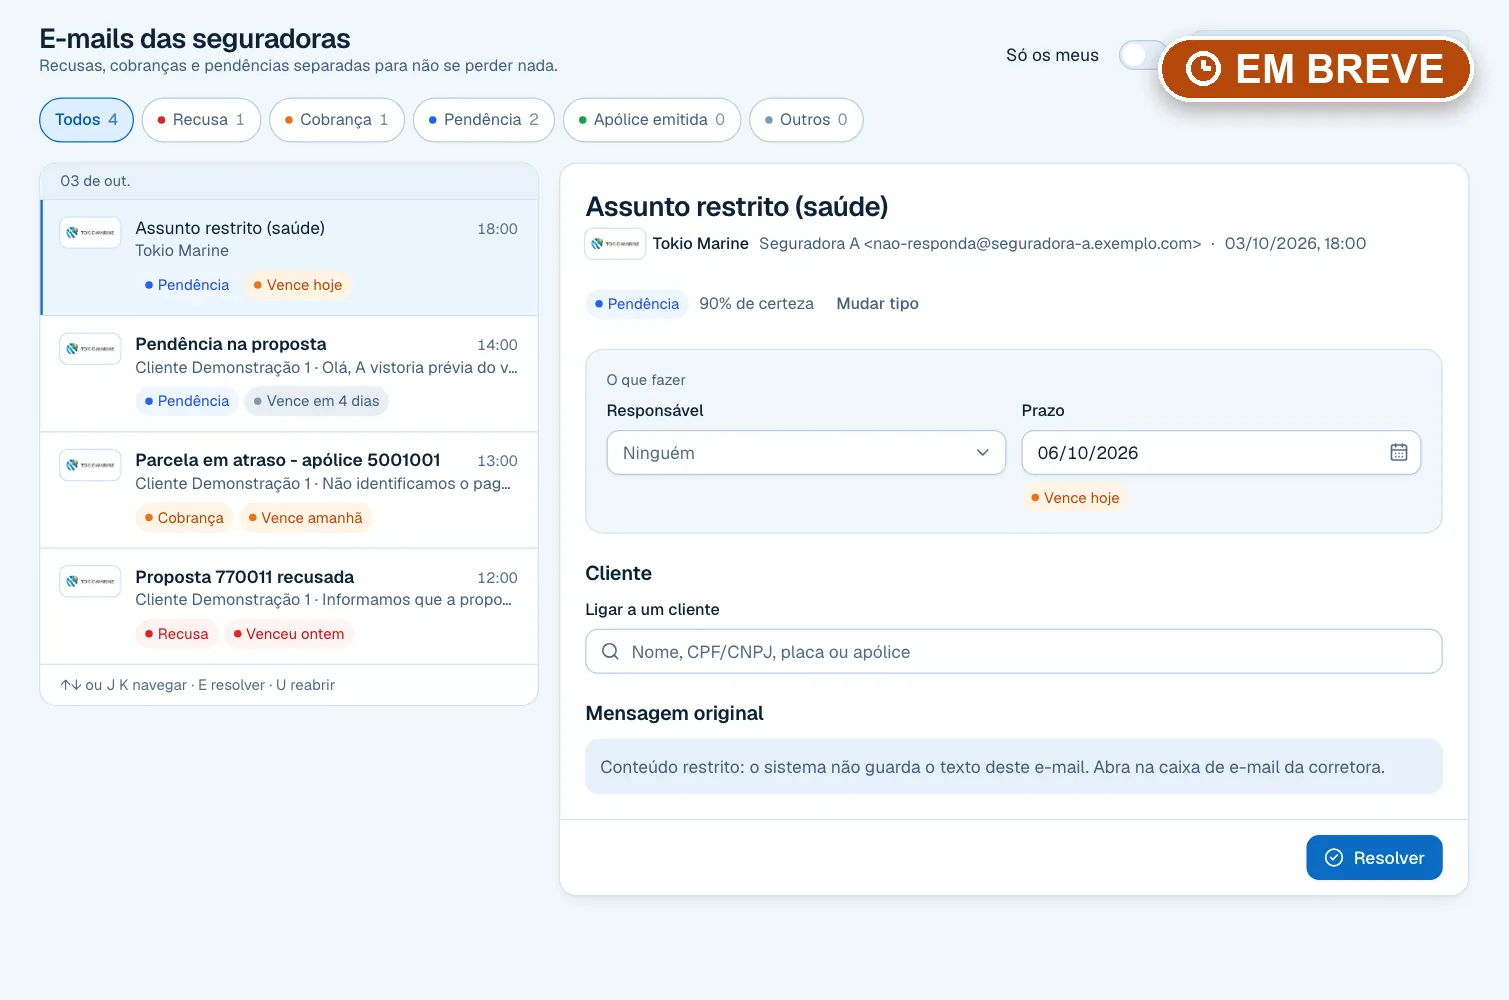Open the email titled Pendência na proposta
1509x1000 pixels.
click(289, 374)
